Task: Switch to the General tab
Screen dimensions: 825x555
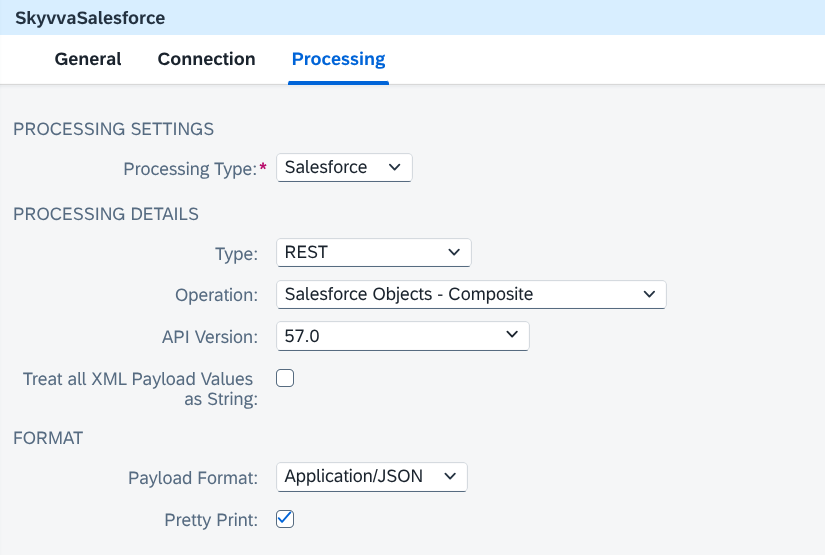Action: [88, 59]
